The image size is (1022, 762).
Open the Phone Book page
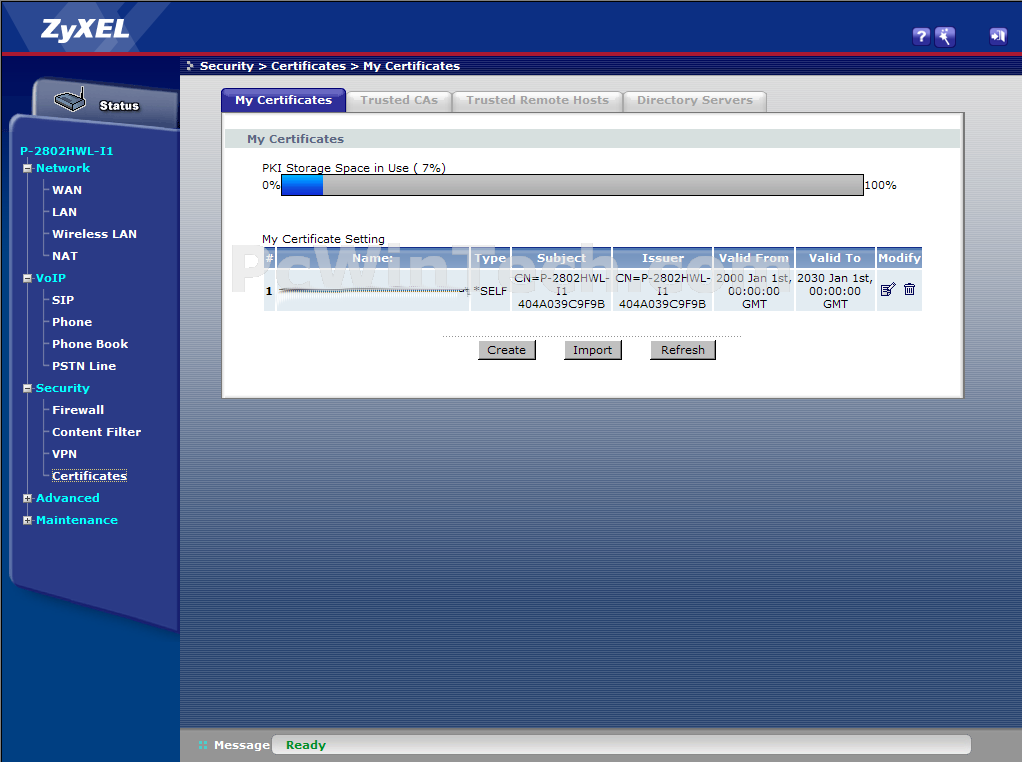click(x=90, y=344)
